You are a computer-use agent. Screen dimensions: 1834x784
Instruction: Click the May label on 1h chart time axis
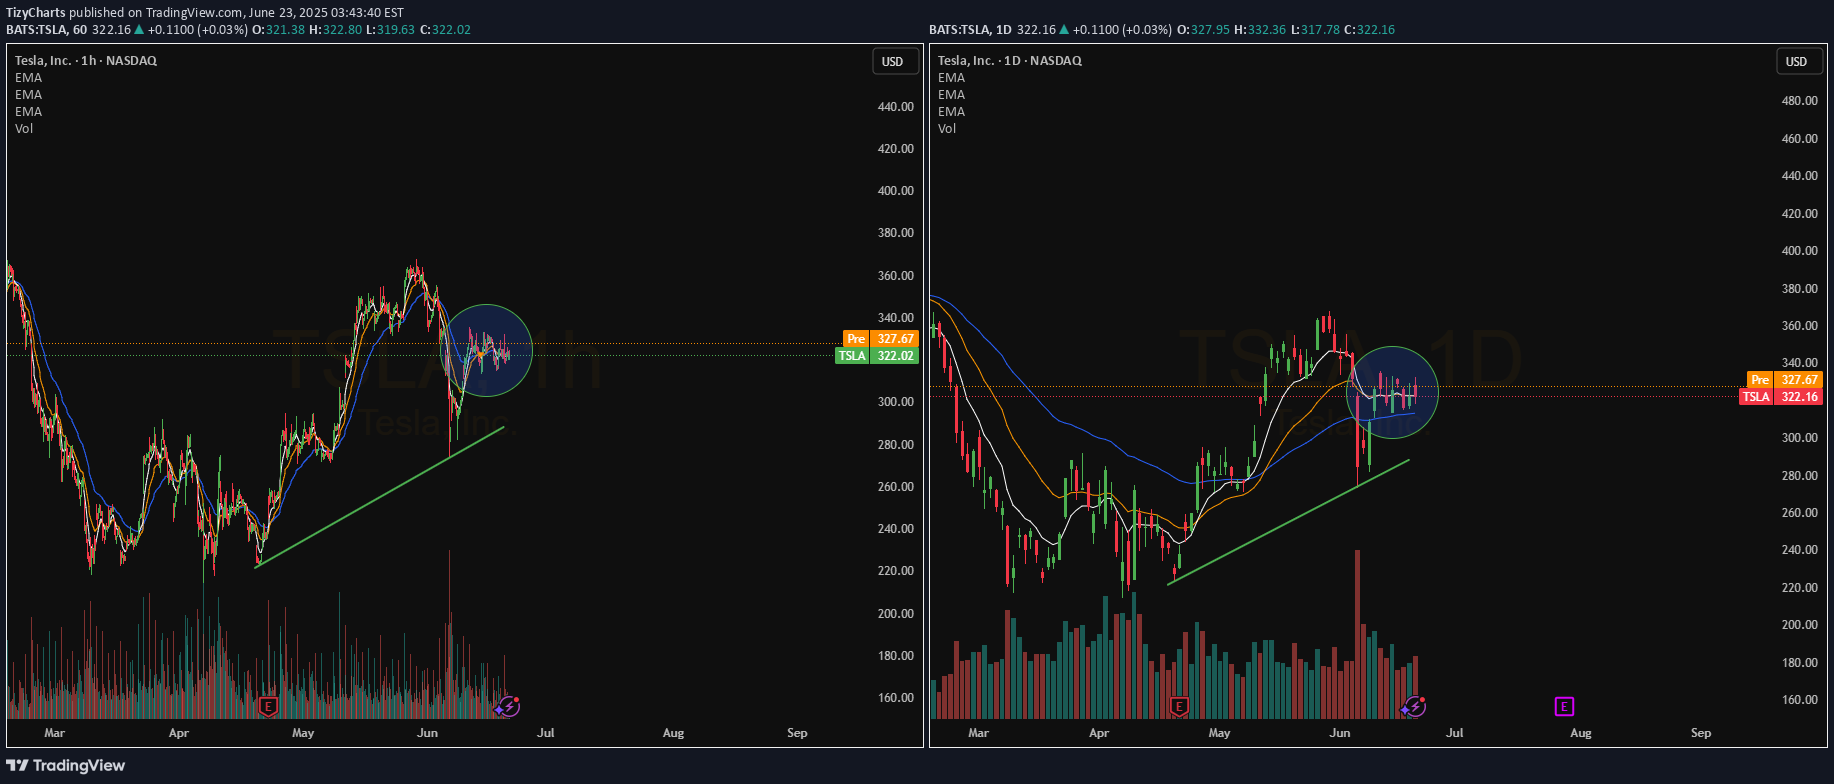pos(303,733)
